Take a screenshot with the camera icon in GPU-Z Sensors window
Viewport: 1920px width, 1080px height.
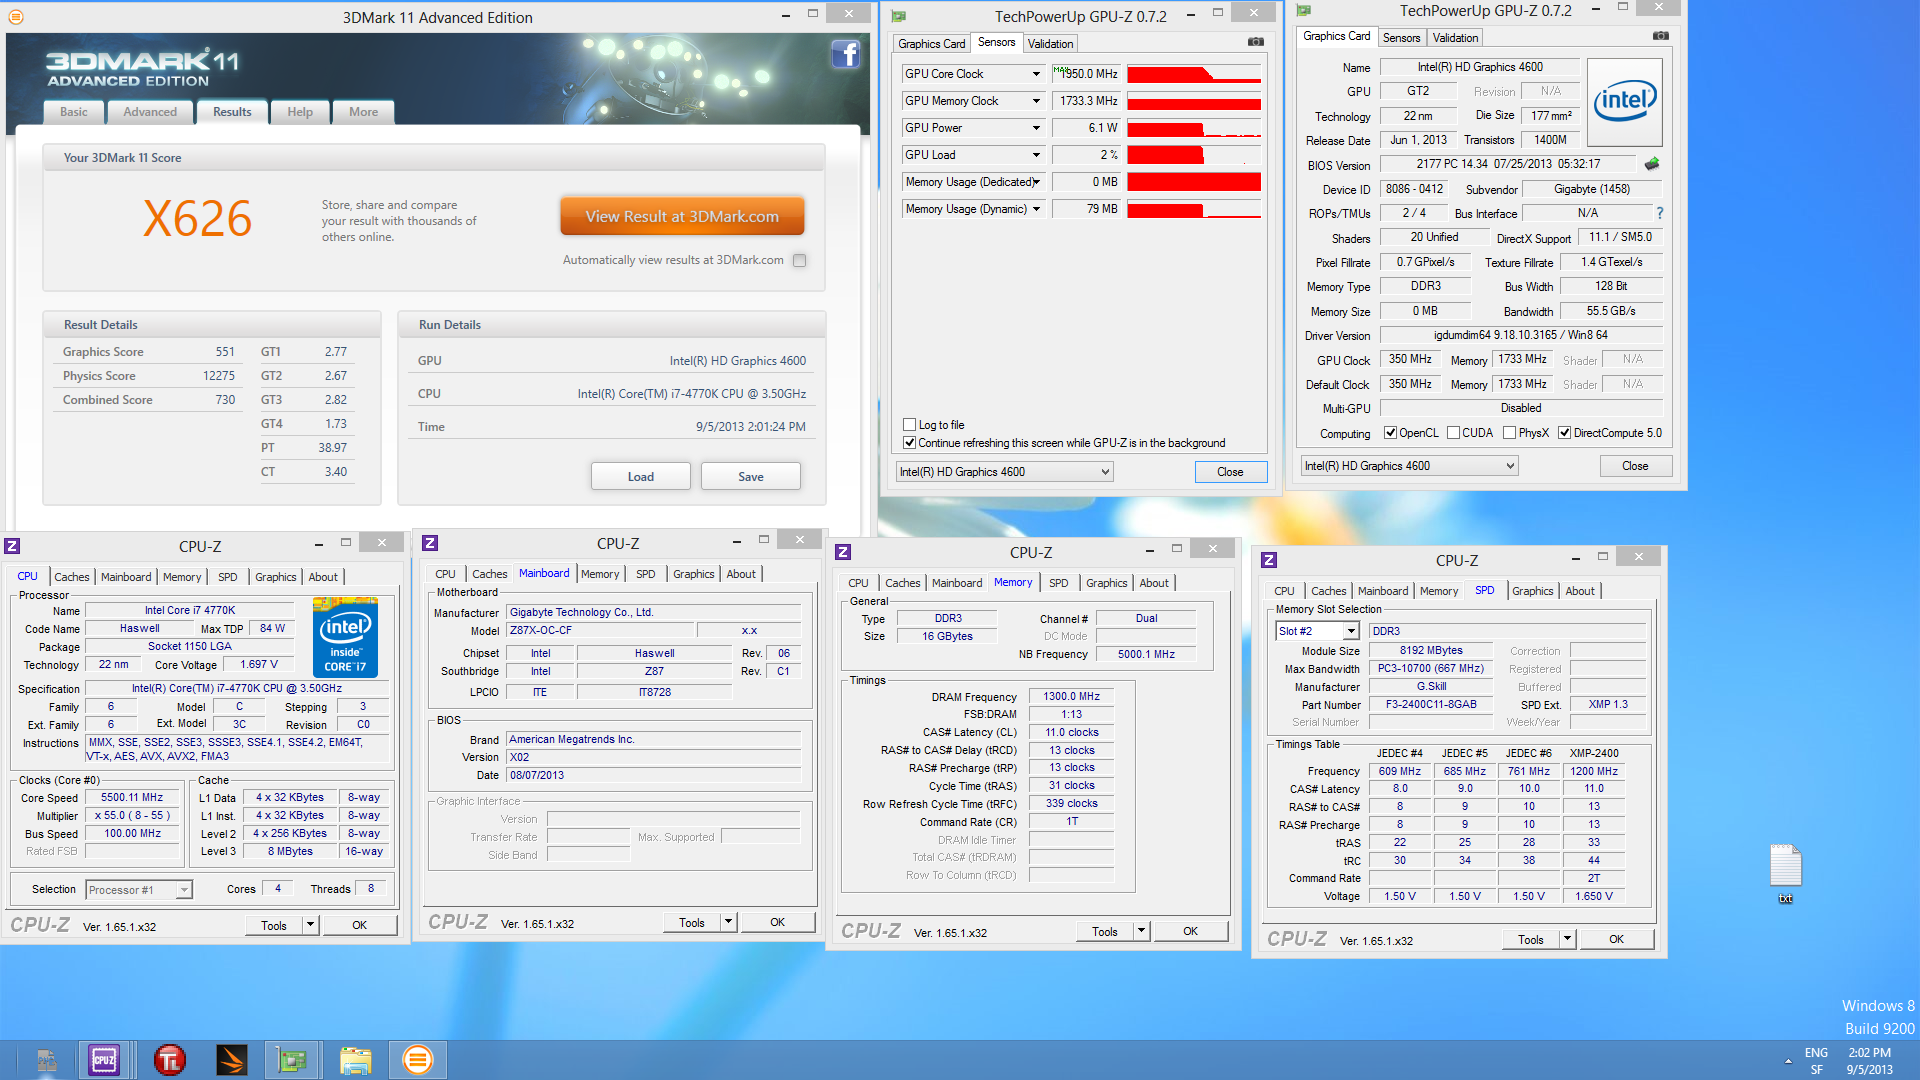(x=1256, y=42)
